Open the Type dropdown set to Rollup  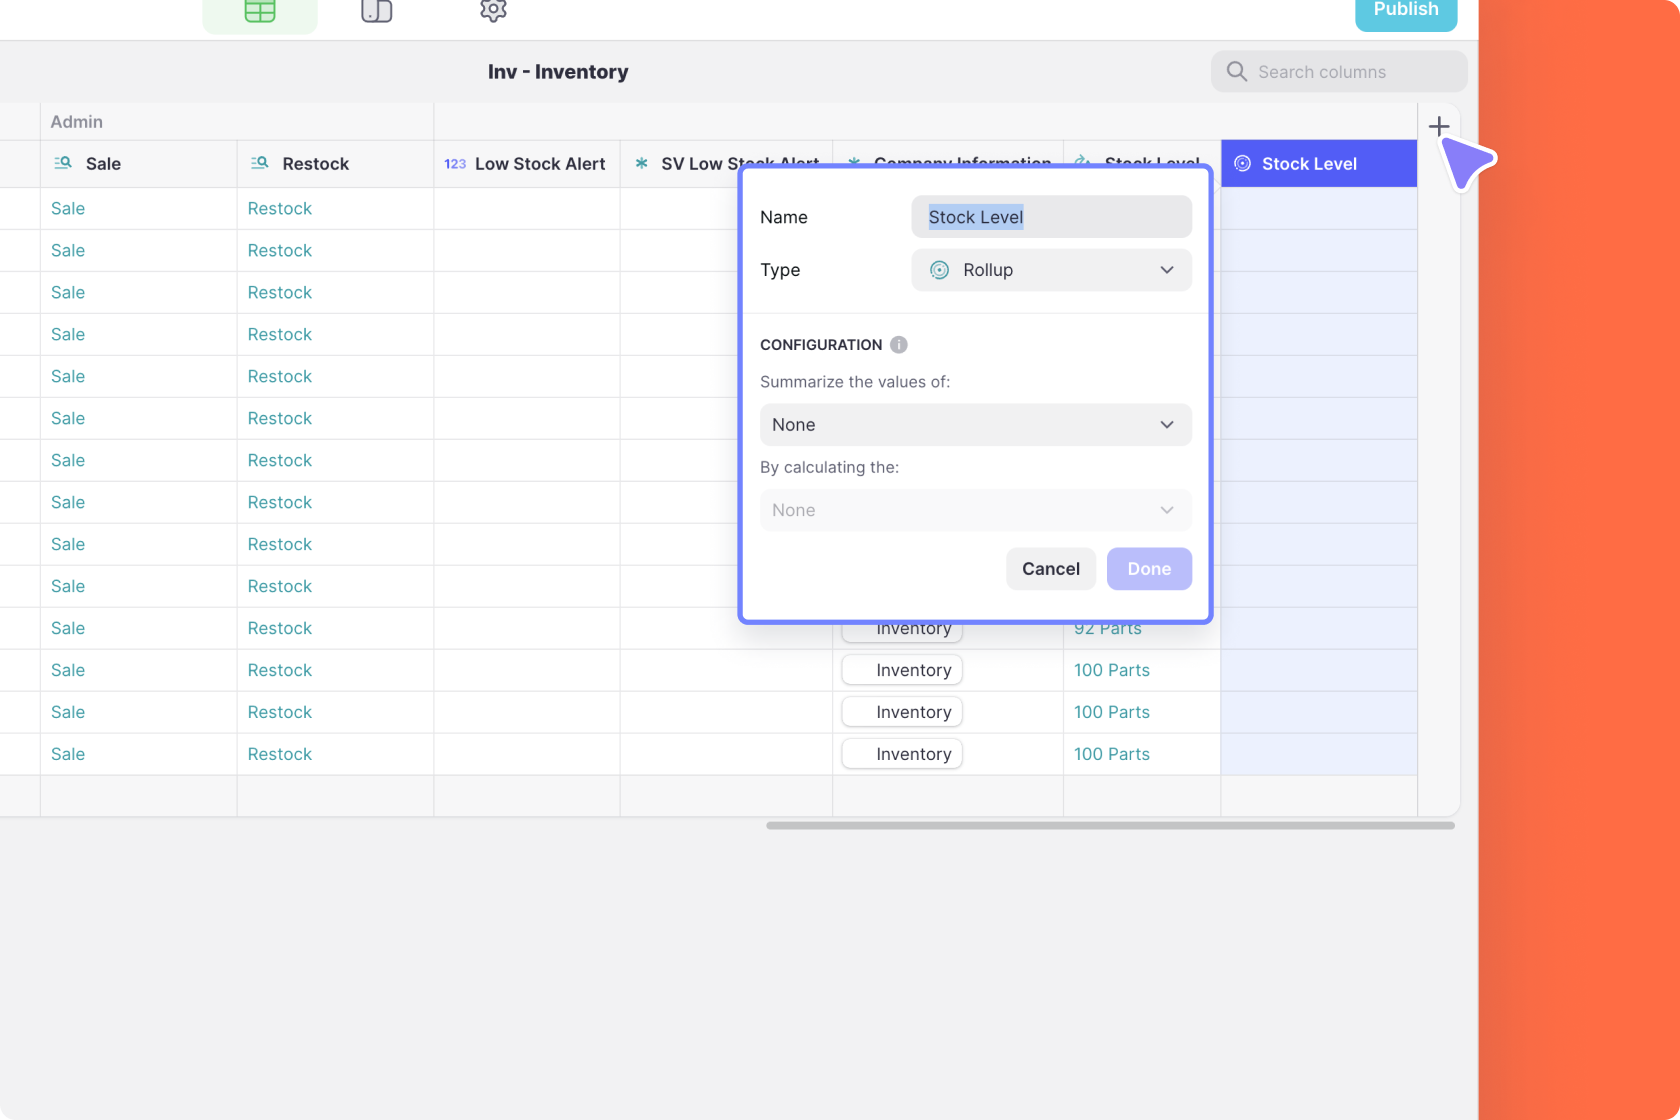coord(1050,270)
